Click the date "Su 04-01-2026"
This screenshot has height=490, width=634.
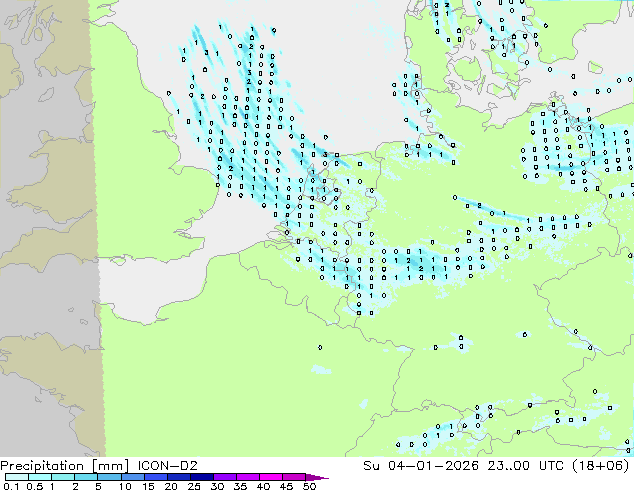point(421,466)
